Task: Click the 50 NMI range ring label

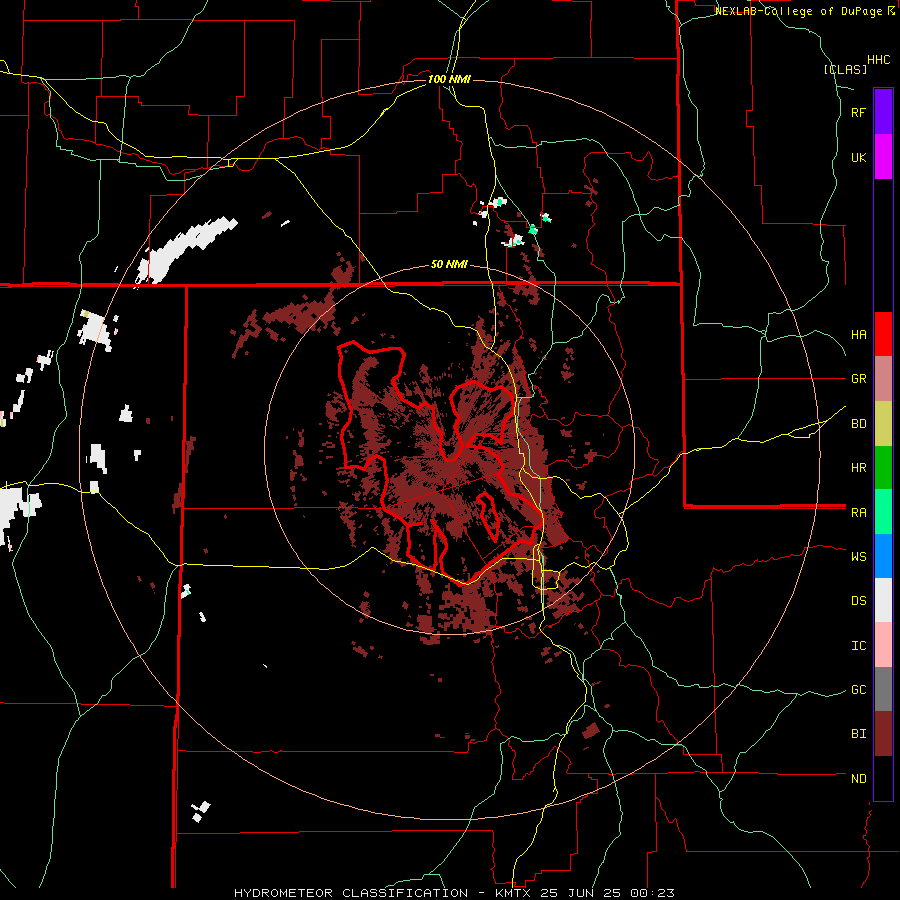Action: click(449, 265)
